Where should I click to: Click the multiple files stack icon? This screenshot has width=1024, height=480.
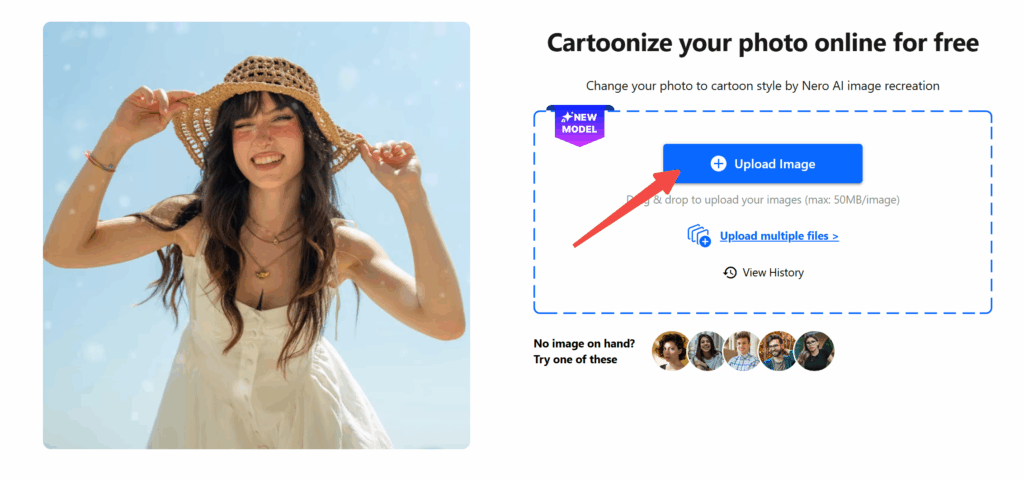pos(698,236)
